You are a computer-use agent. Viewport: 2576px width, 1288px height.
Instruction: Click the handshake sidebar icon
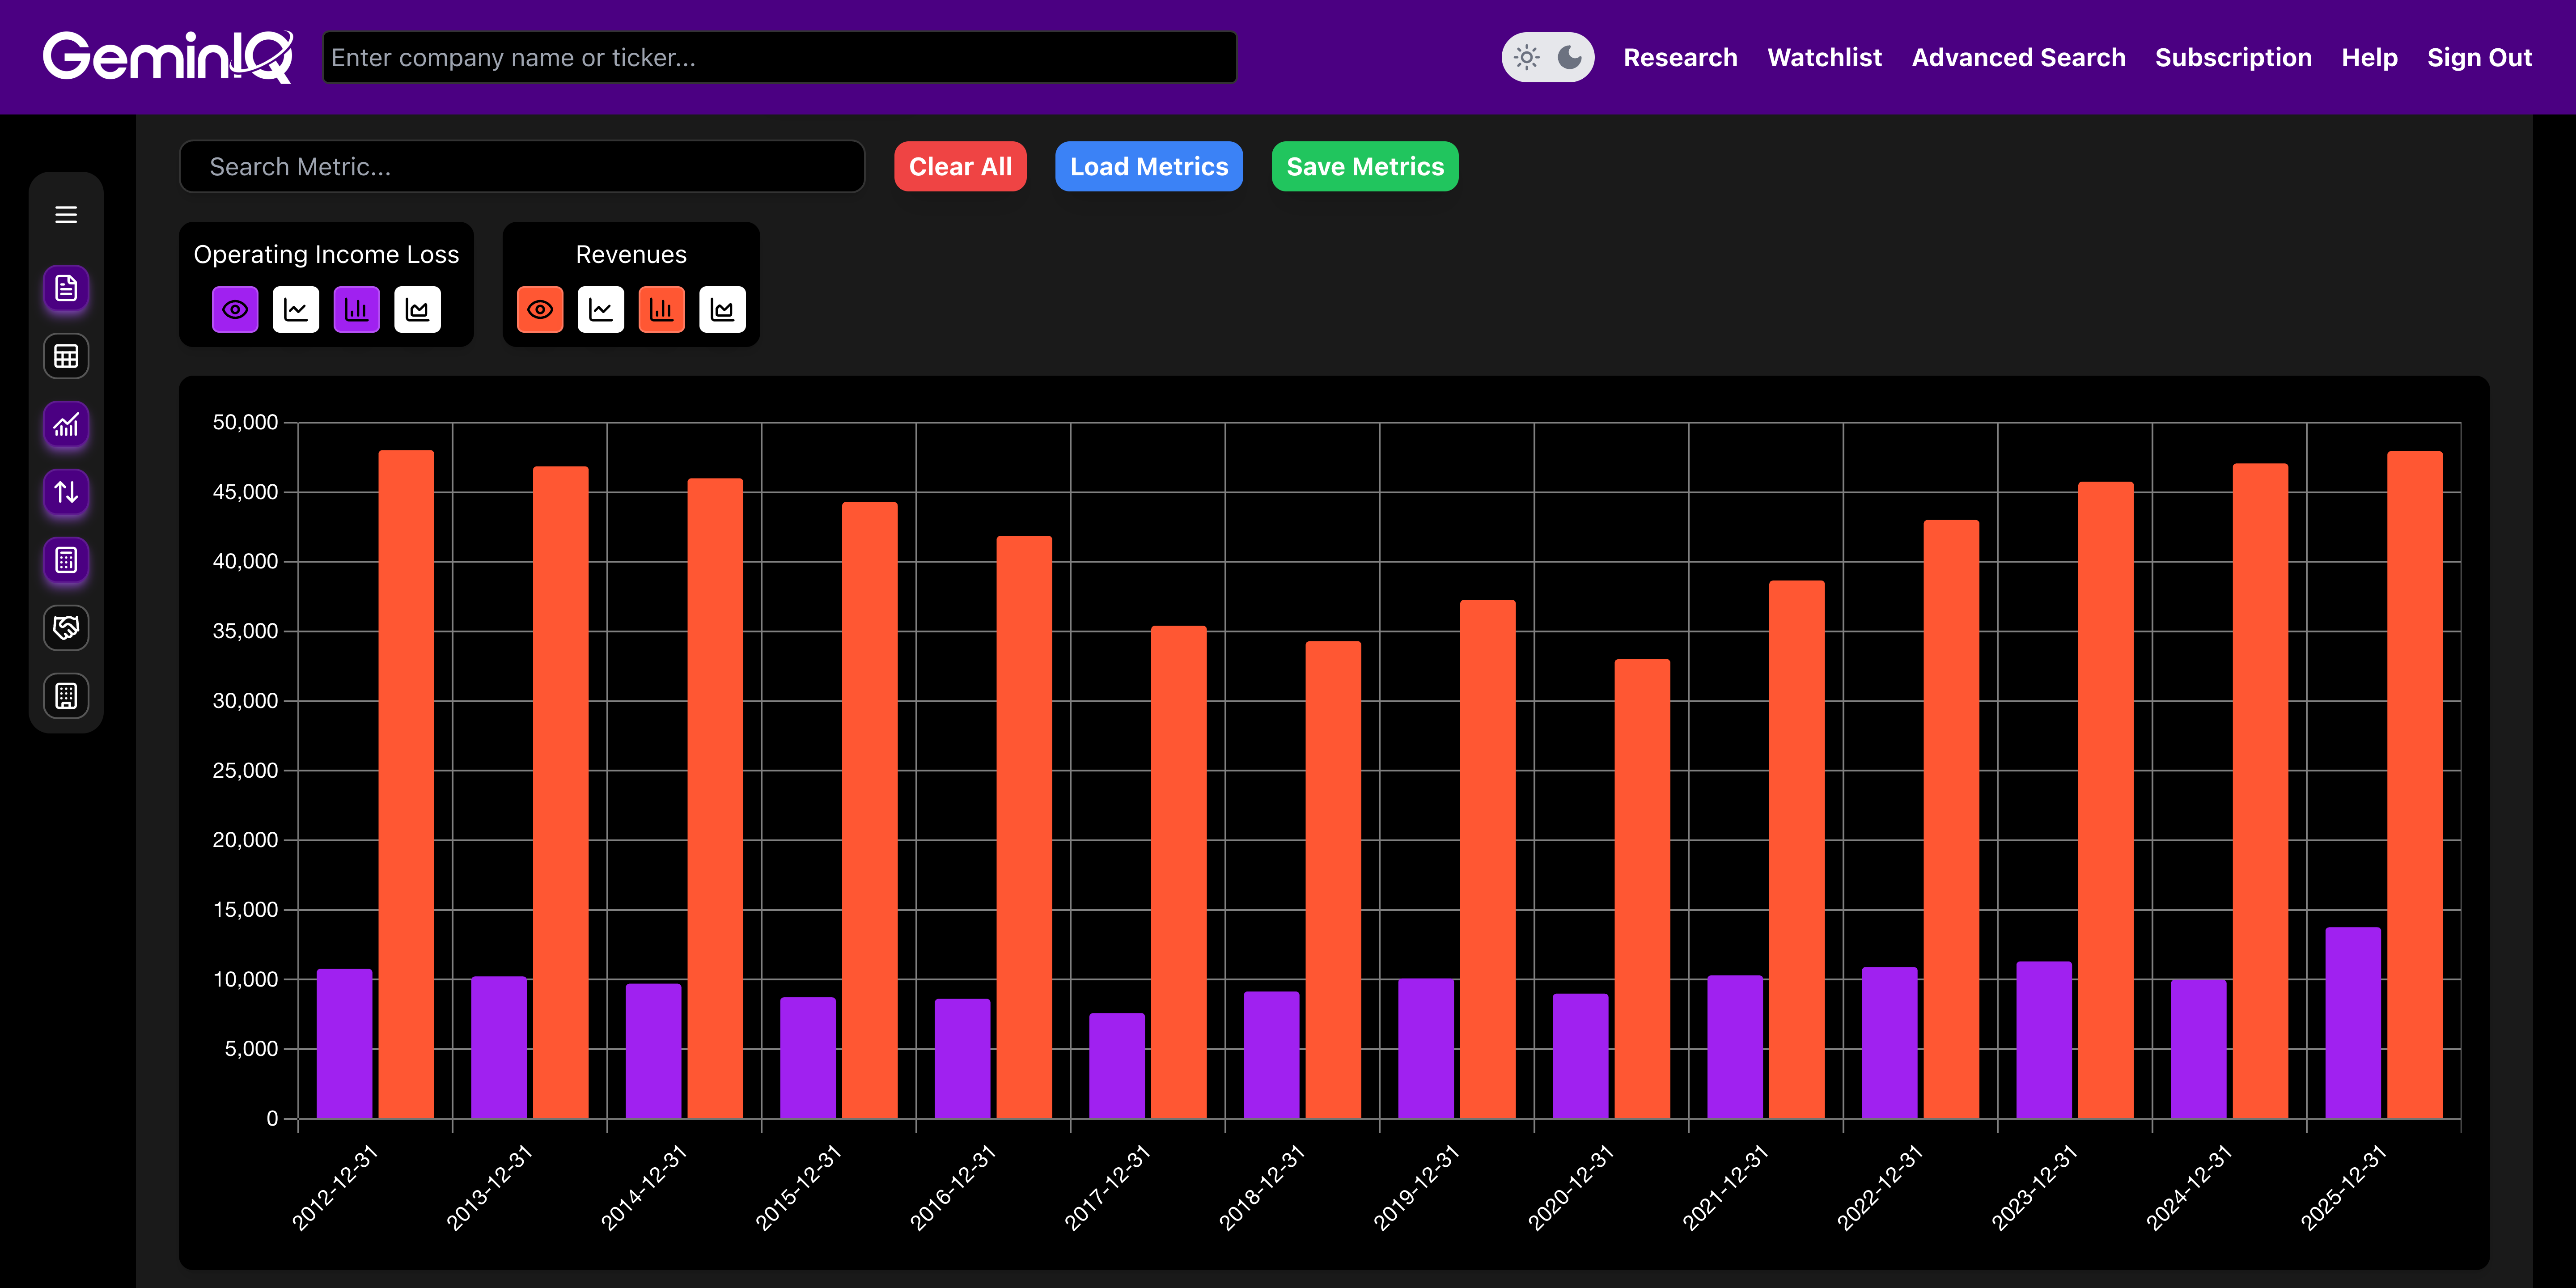[x=66, y=628]
